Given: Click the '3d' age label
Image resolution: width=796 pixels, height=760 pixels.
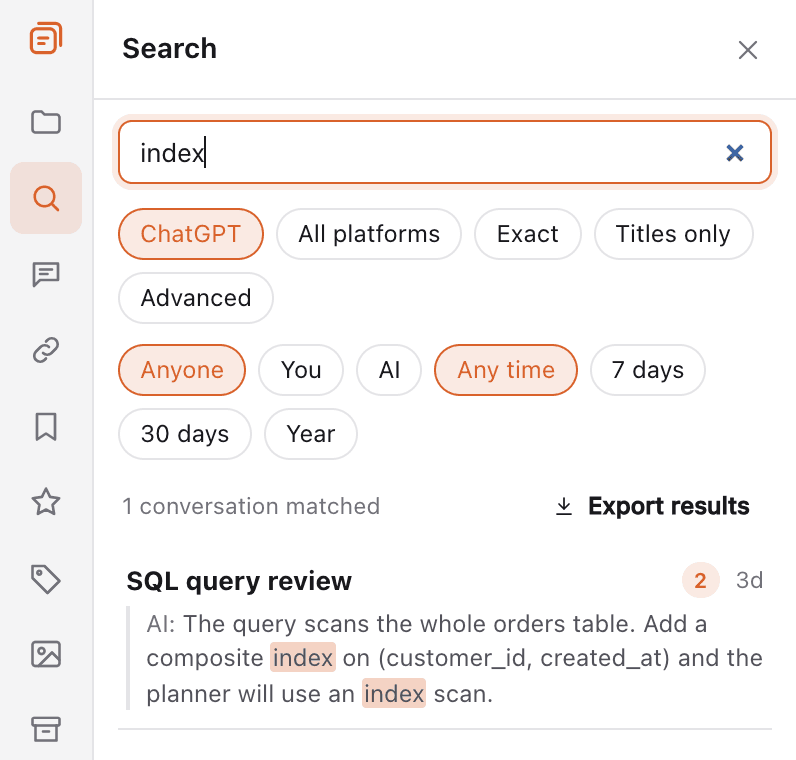Looking at the screenshot, I should tap(749, 580).
